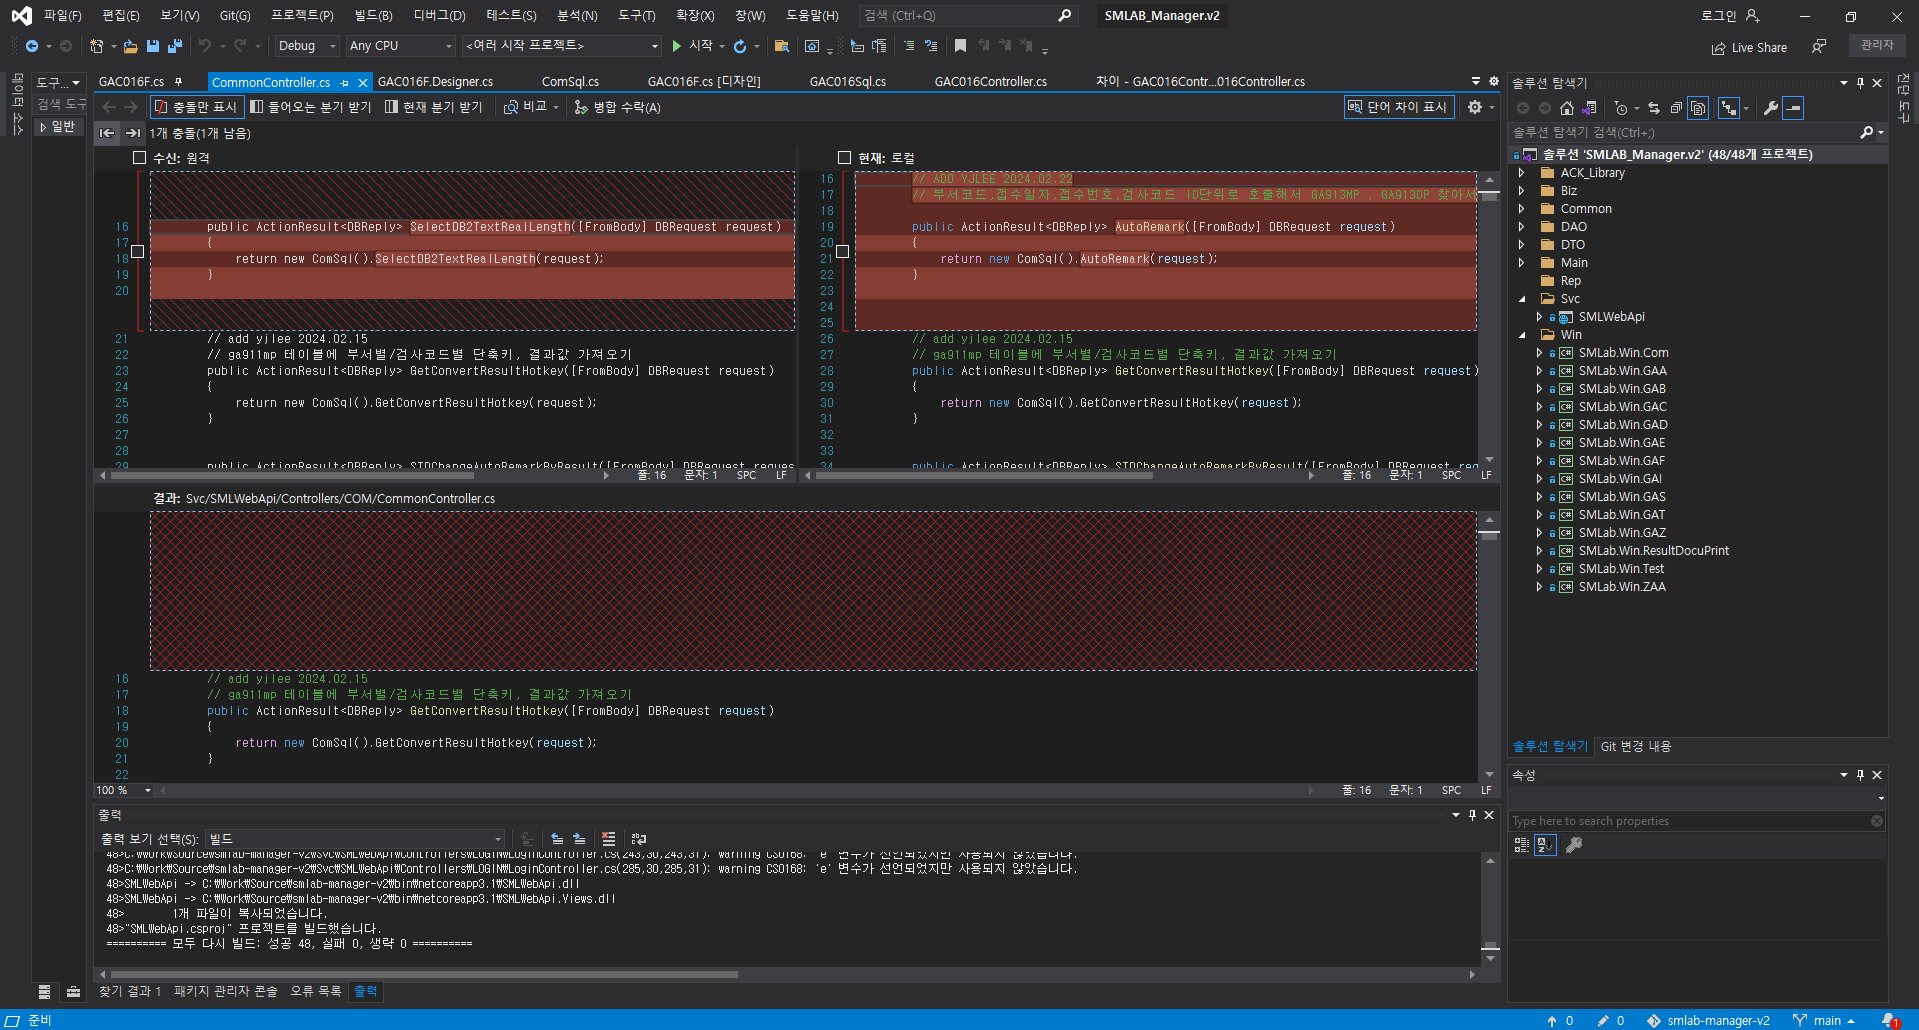
Task: Expand the SMLab.Win.GAC project node
Action: point(1539,407)
